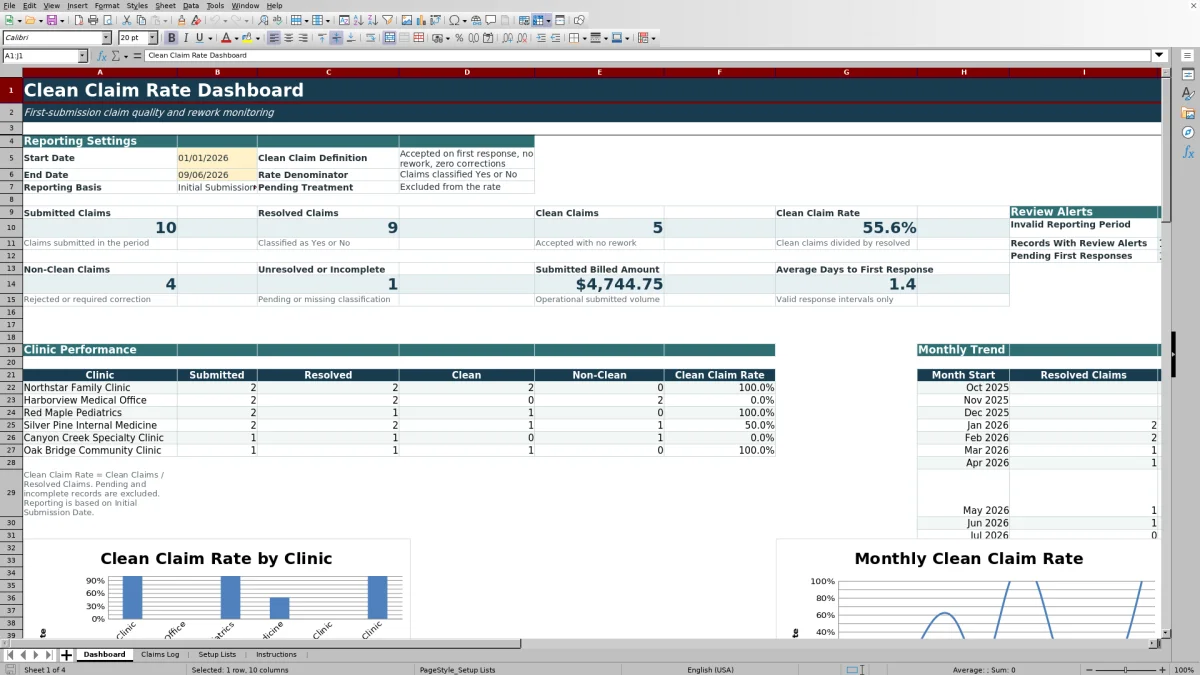
Task: Select the Northstar Family Clinic cell
Action: [100, 387]
